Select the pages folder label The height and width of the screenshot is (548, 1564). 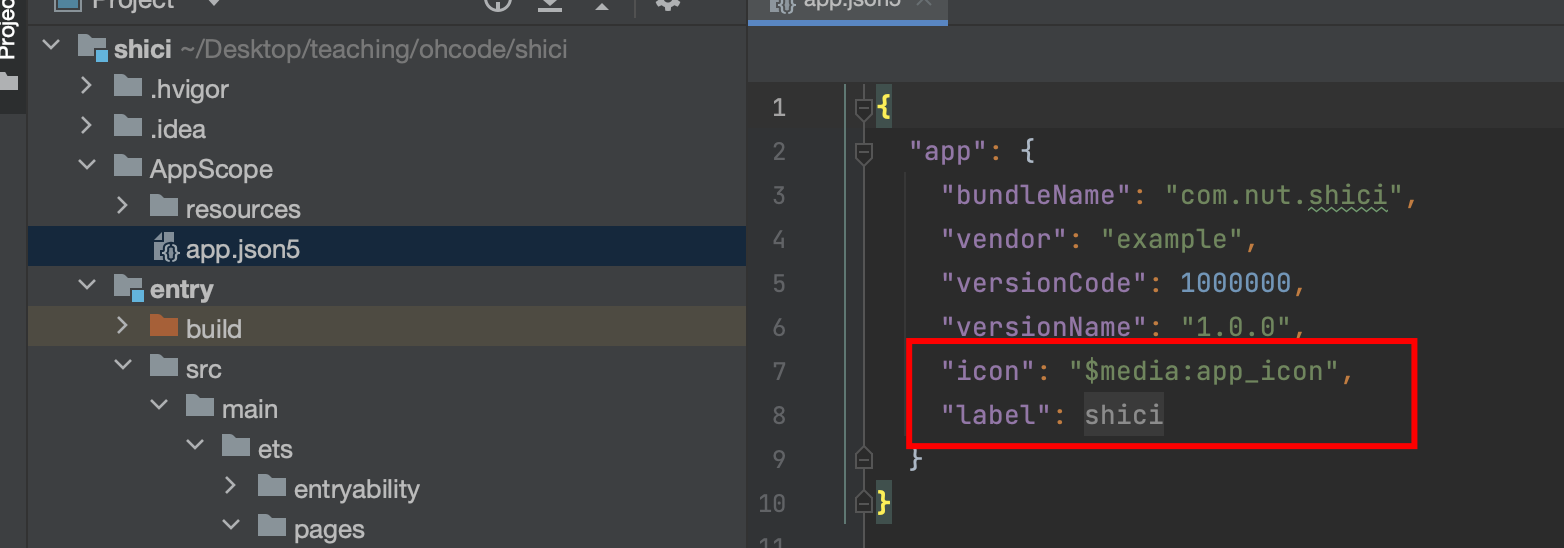coord(329,529)
